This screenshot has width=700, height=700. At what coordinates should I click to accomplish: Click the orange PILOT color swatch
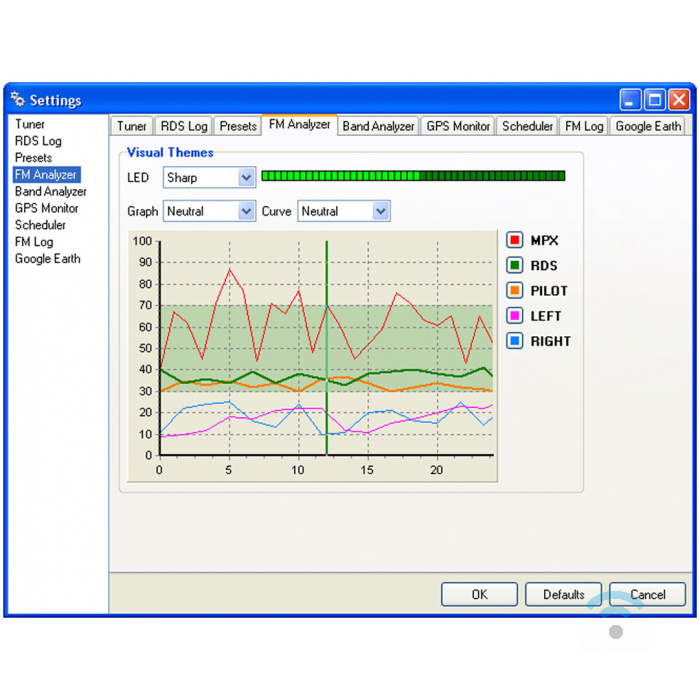tap(515, 291)
